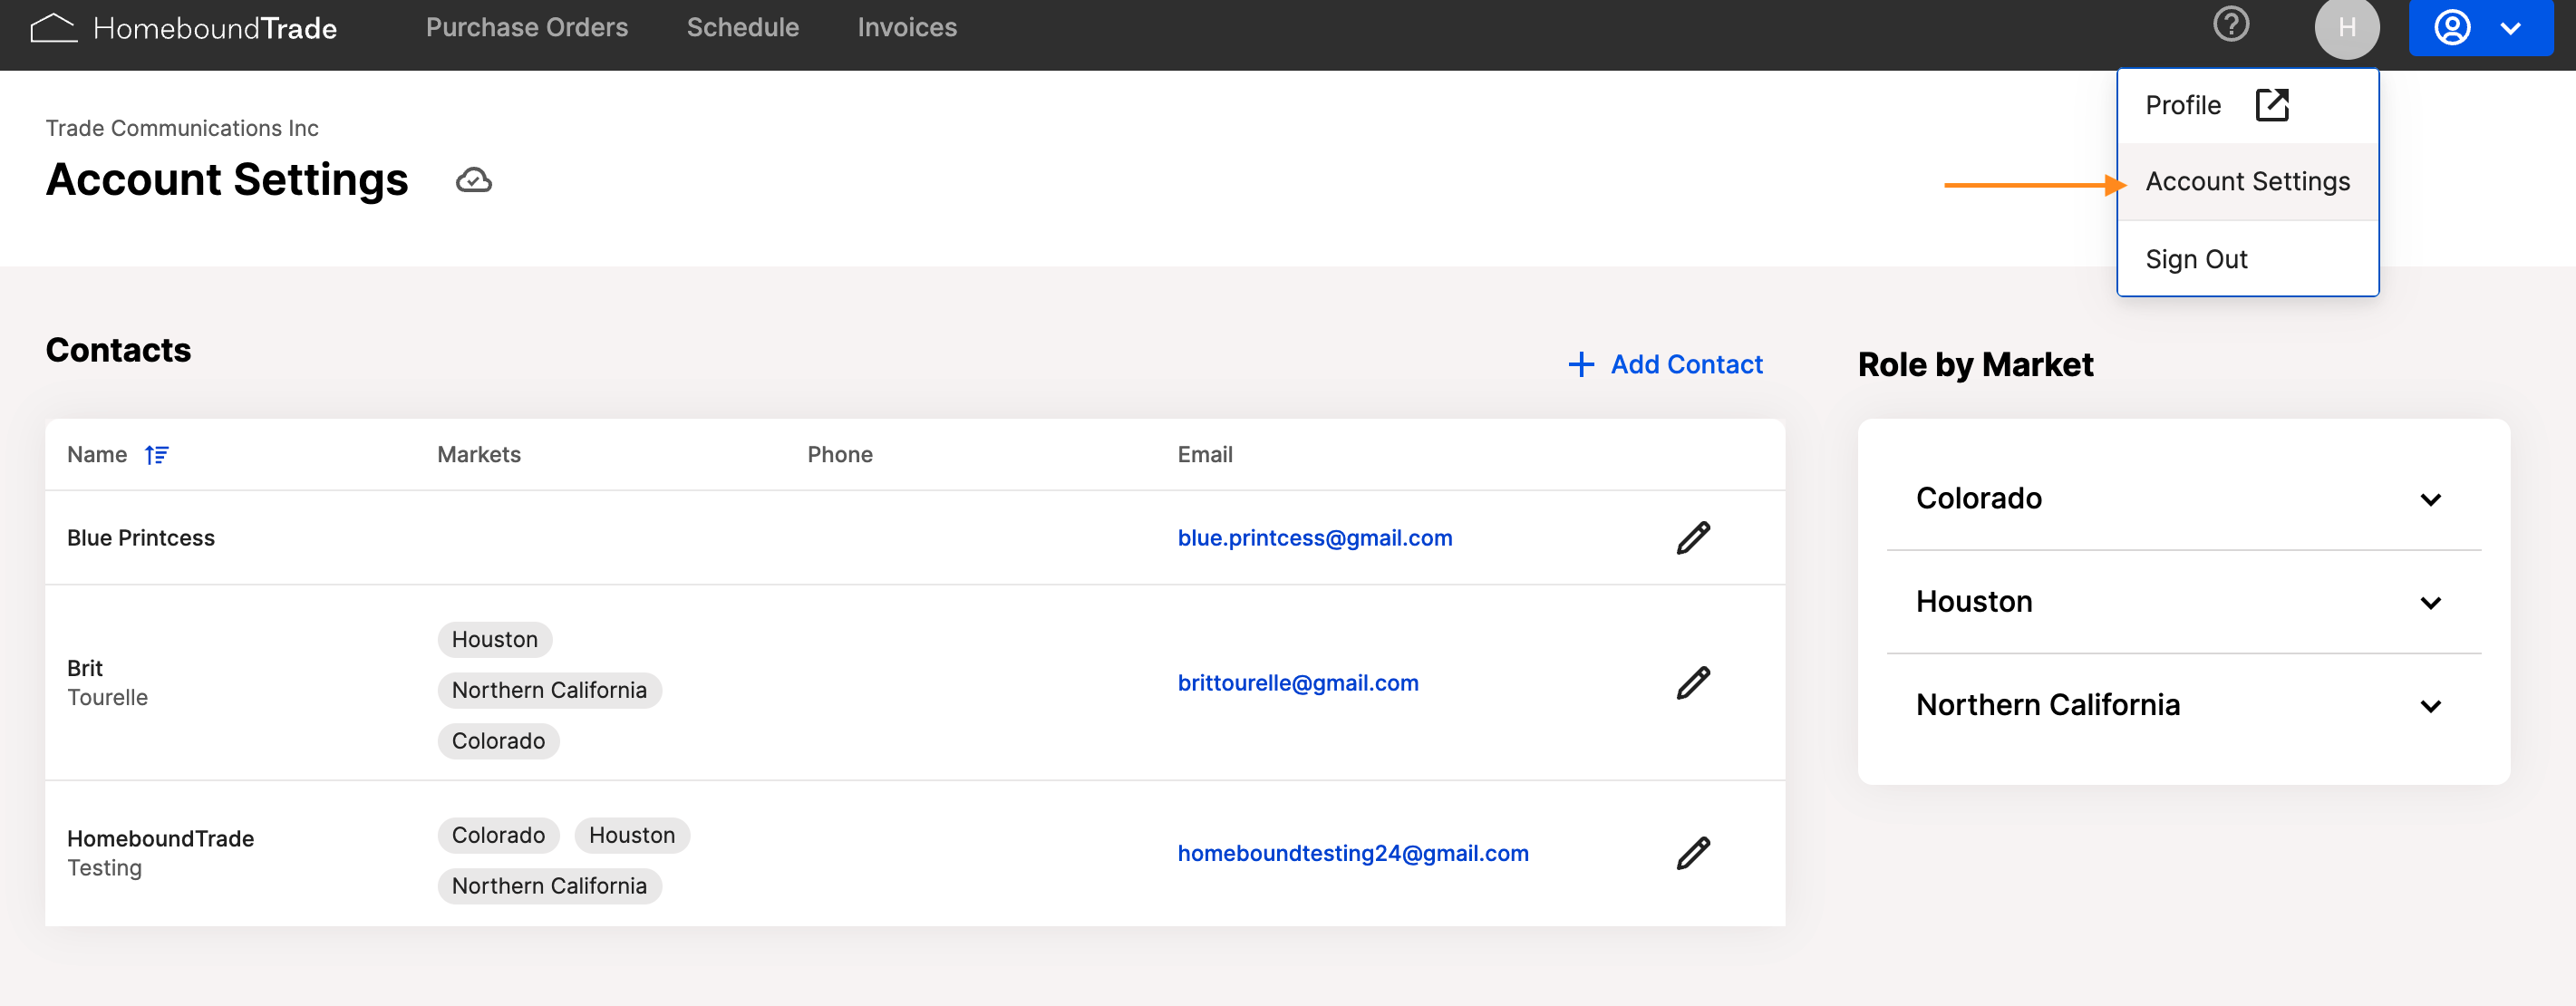Click the Email column header
Image resolution: width=2576 pixels, height=1006 pixels.
1205,455
